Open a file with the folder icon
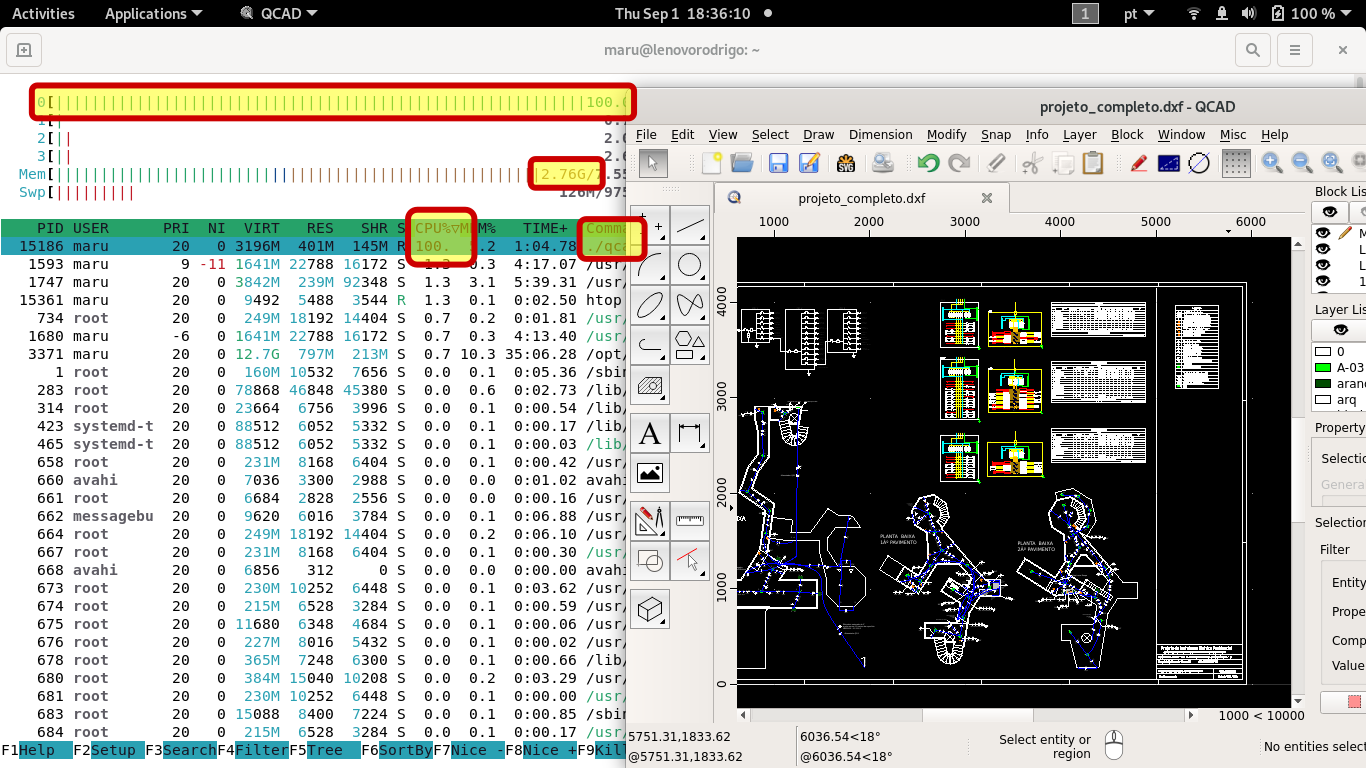The height and width of the screenshot is (768, 1366). coord(742,162)
